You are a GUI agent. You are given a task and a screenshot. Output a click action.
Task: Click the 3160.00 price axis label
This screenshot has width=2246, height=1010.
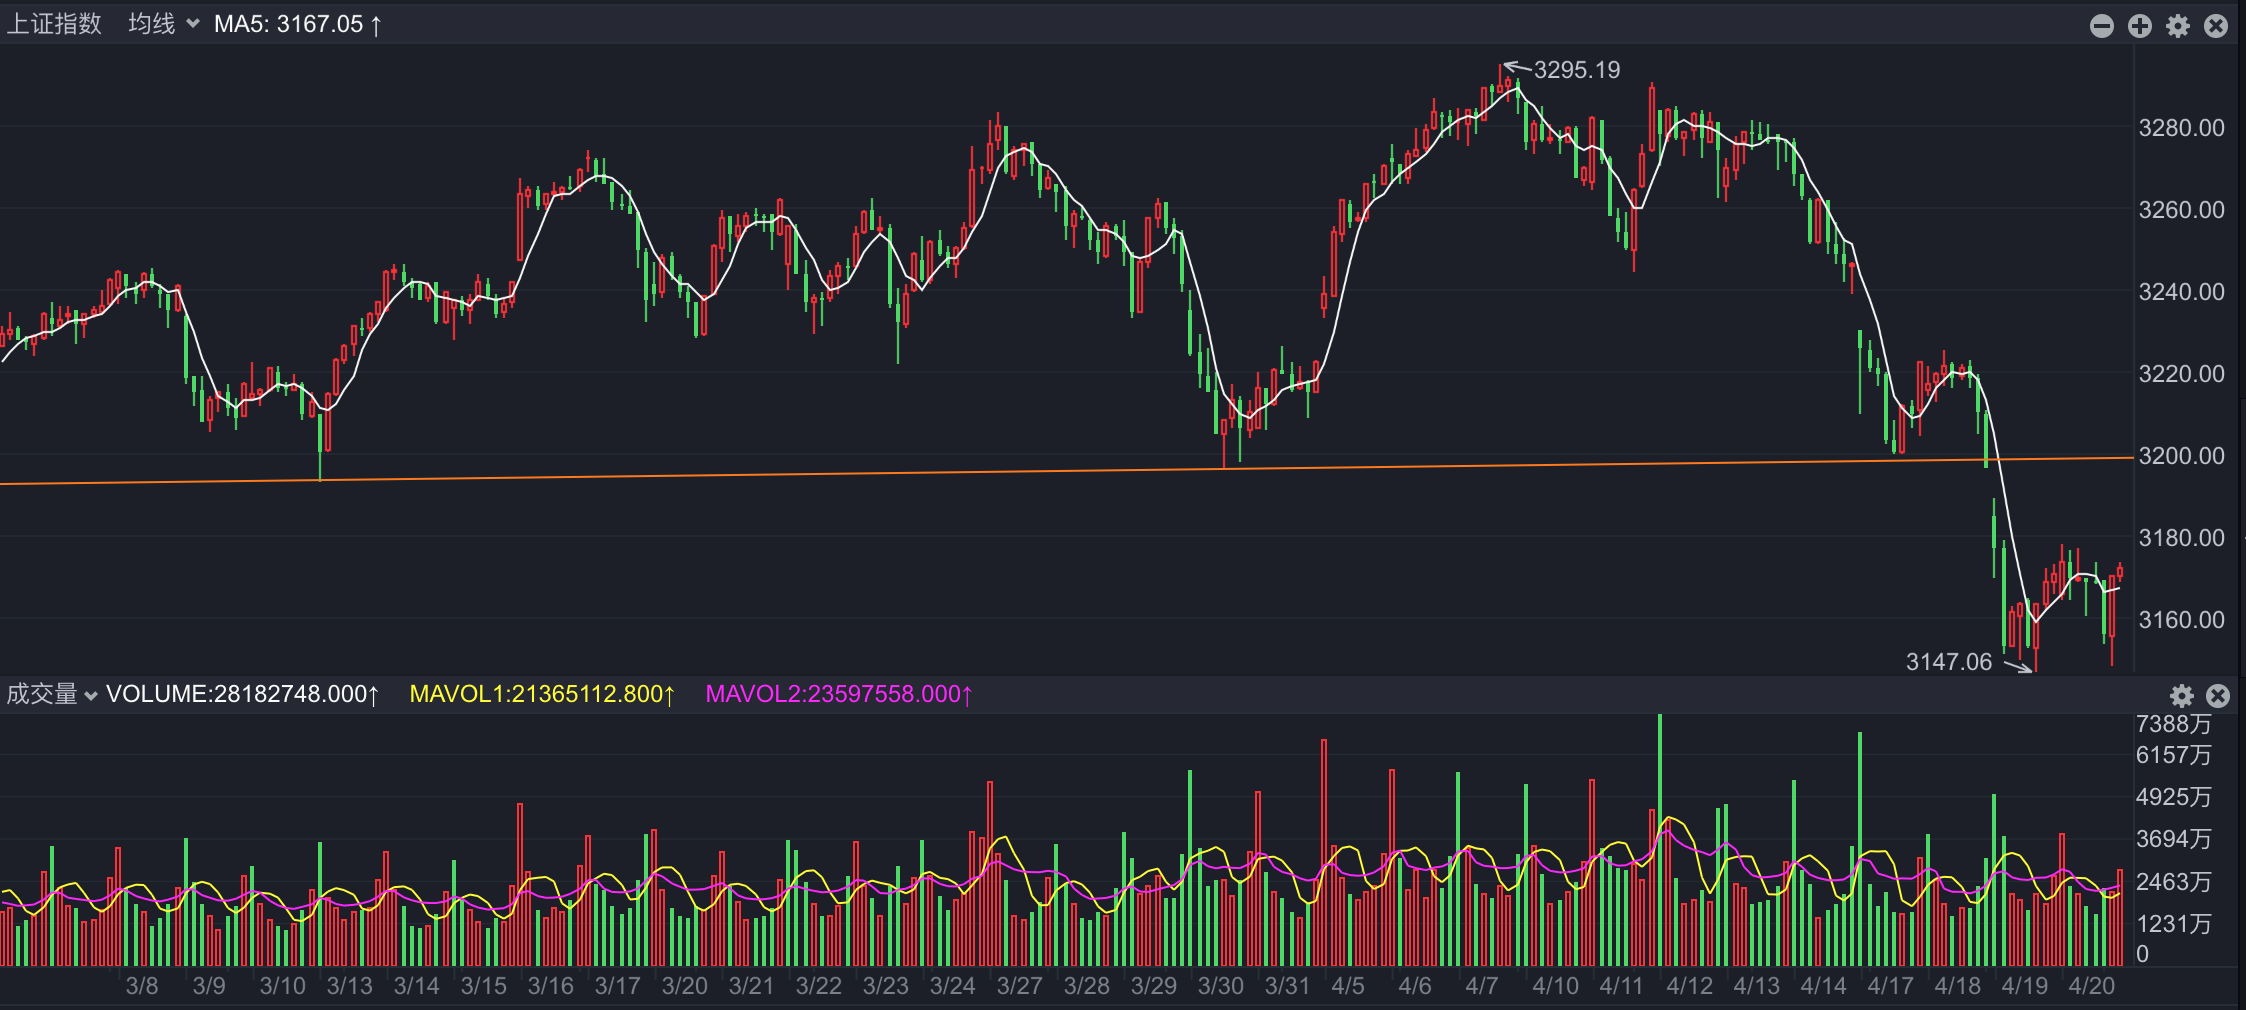point(2181,620)
